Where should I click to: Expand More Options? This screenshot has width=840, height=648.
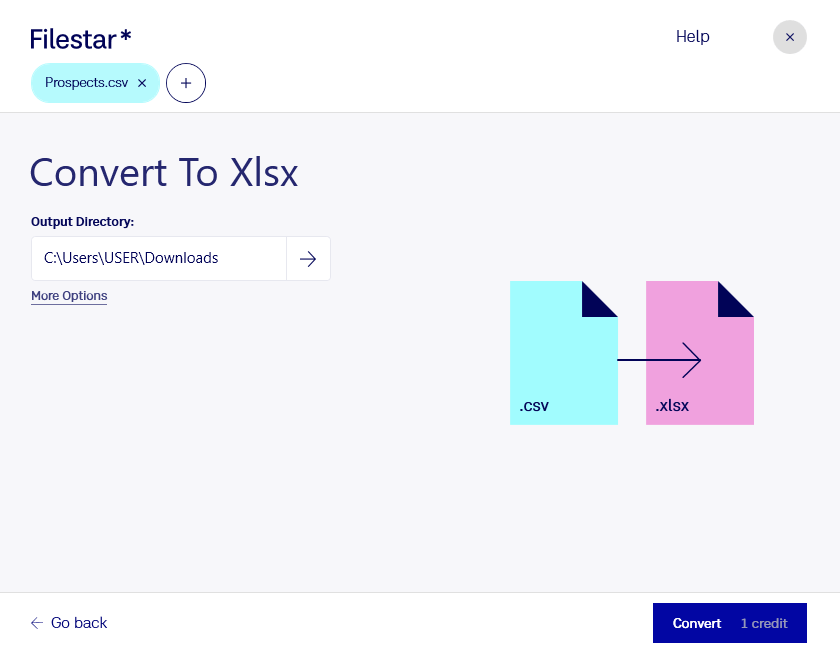point(69,296)
